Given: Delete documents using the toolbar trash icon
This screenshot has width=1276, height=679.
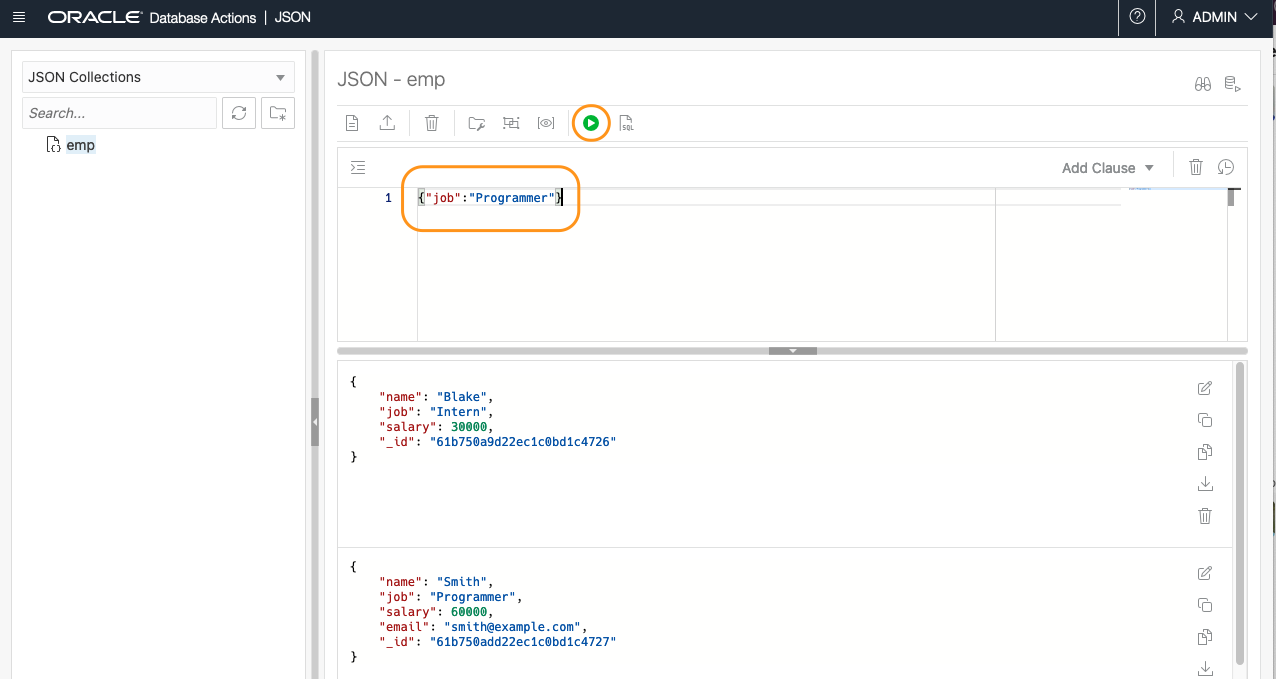Looking at the screenshot, I should pyautogui.click(x=431, y=122).
